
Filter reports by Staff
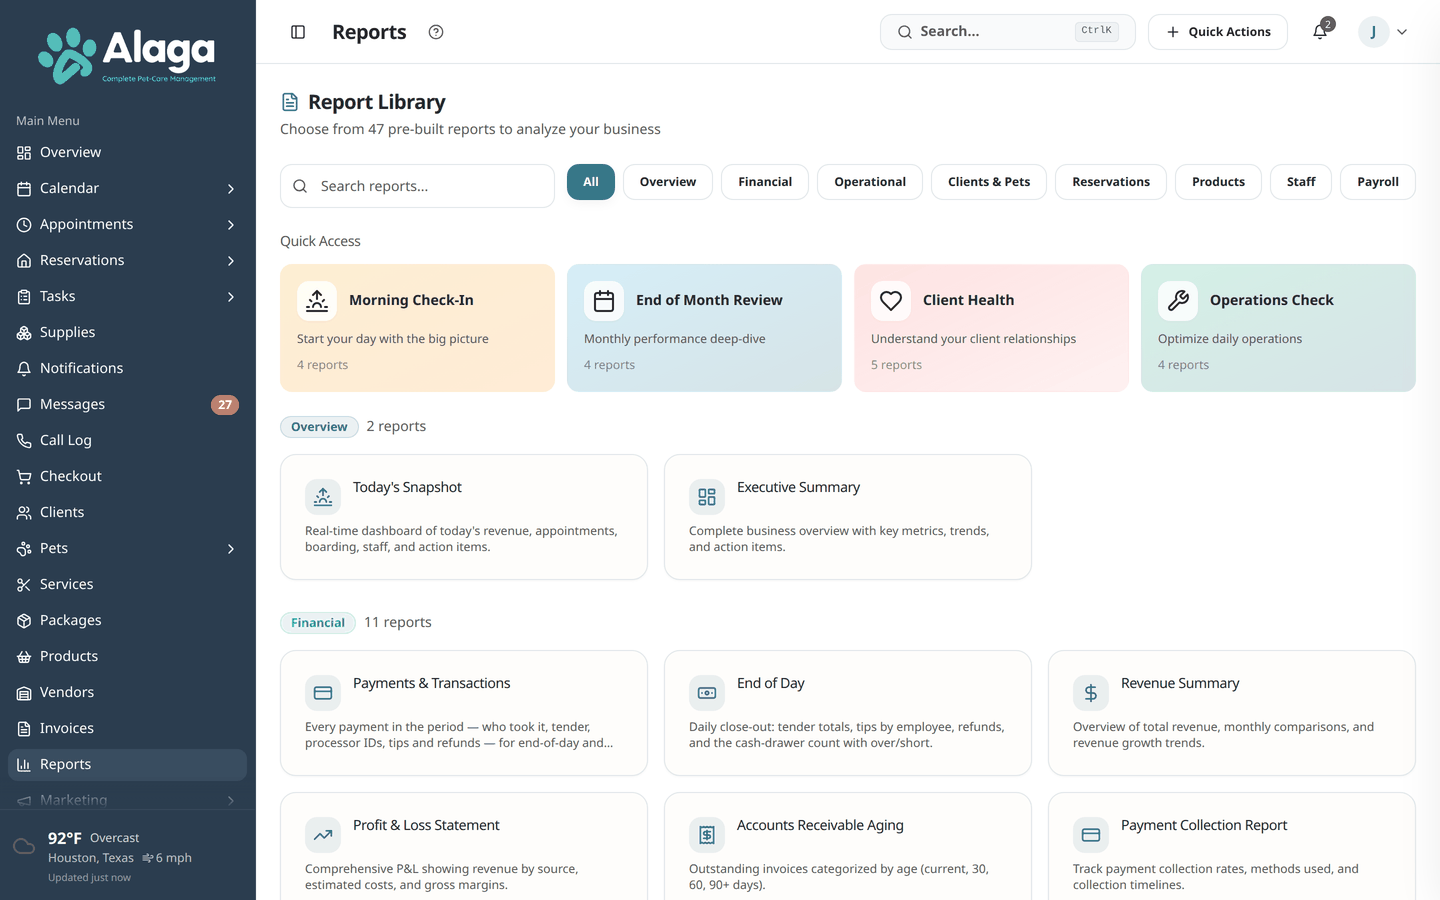(1301, 182)
